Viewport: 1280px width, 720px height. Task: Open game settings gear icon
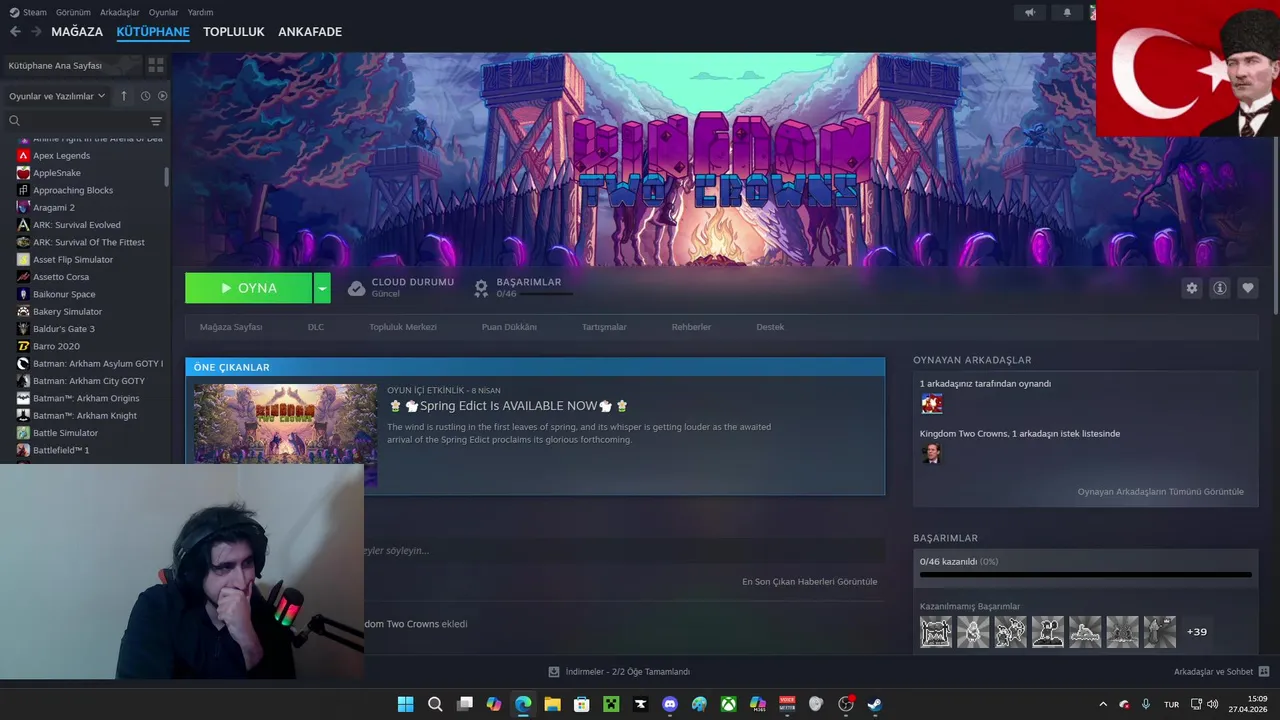1191,288
